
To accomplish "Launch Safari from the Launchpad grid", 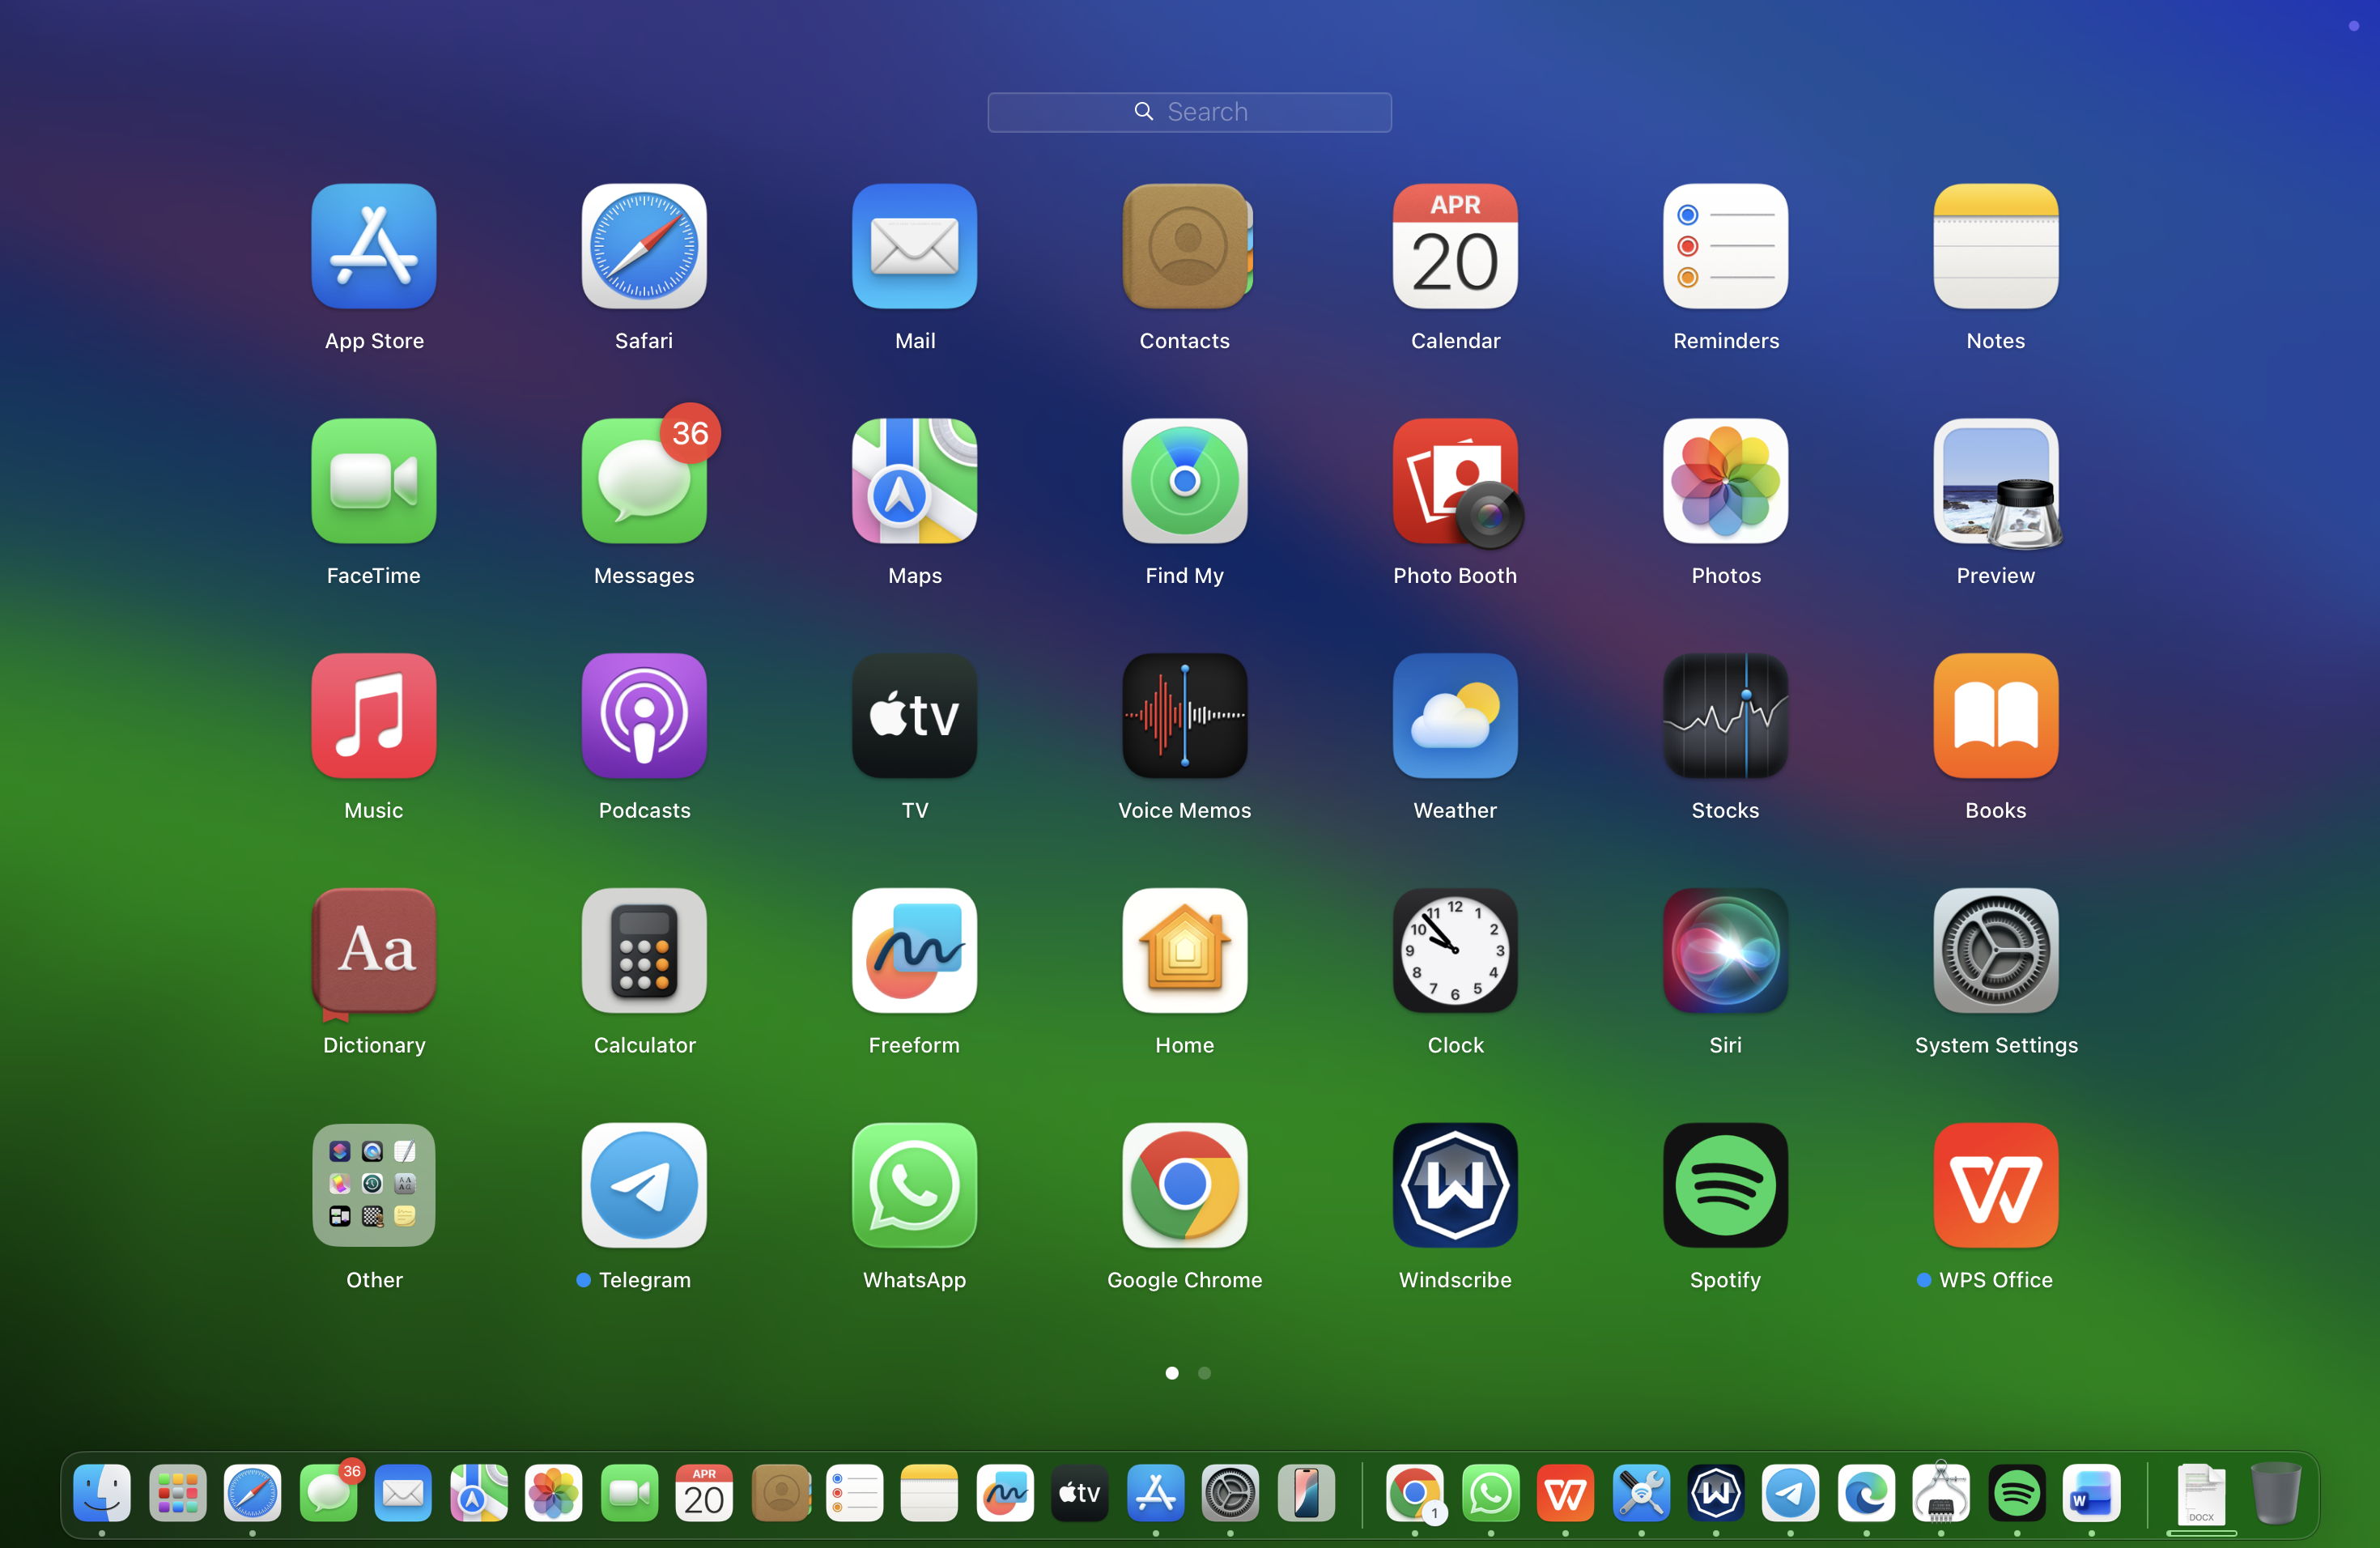I will pyautogui.click(x=644, y=246).
